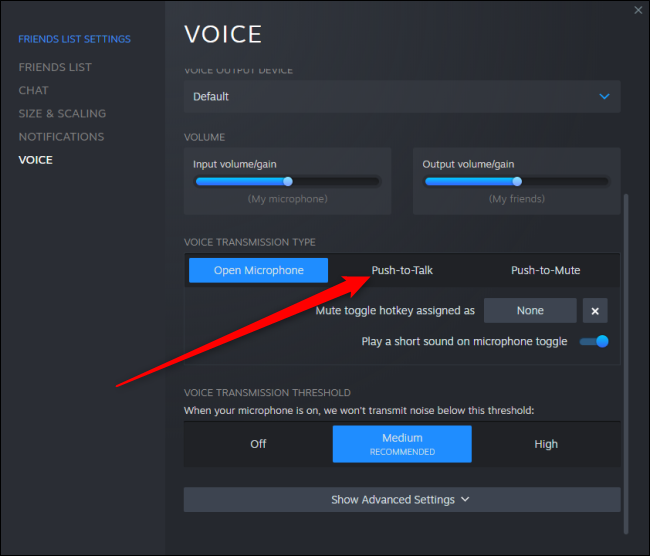Open the Notifications settings tab
Viewport: 650px width, 556px height.
61,136
